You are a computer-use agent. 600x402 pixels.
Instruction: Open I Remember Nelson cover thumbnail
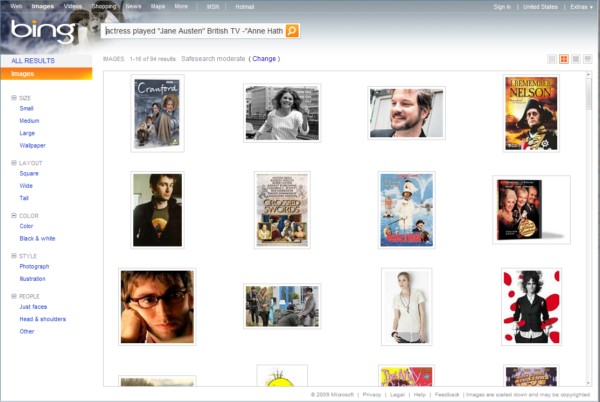531,113
